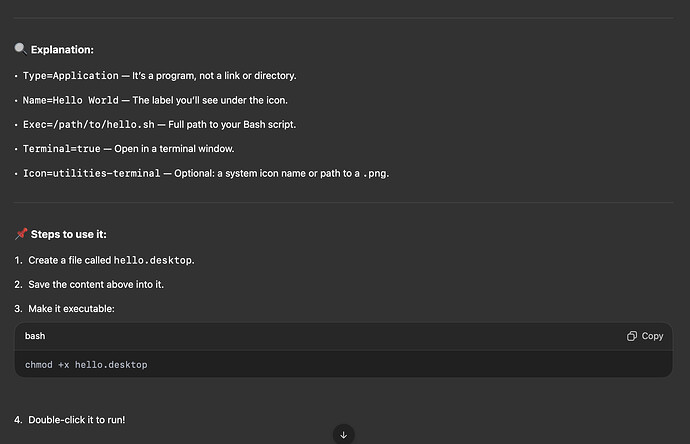Click 'Double-click it to run!' step text
This screenshot has height=444, width=690.
(x=77, y=420)
